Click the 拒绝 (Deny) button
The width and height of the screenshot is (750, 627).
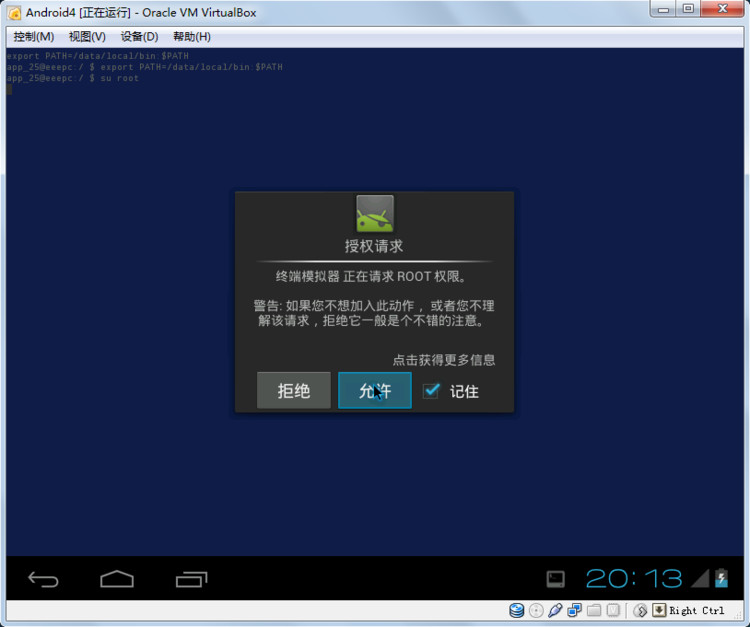tap(294, 391)
